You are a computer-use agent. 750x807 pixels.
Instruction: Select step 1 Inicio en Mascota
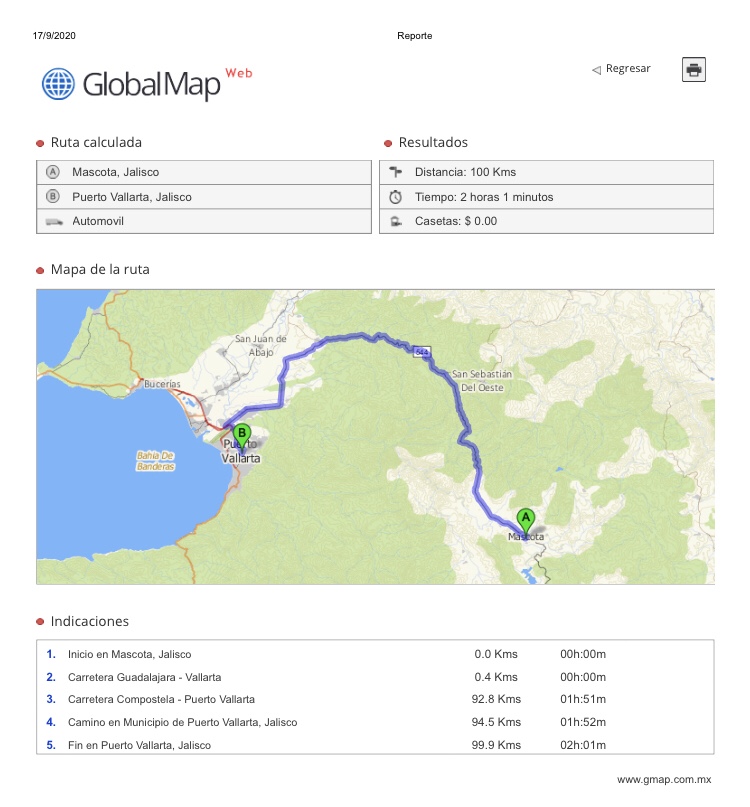click(x=129, y=654)
